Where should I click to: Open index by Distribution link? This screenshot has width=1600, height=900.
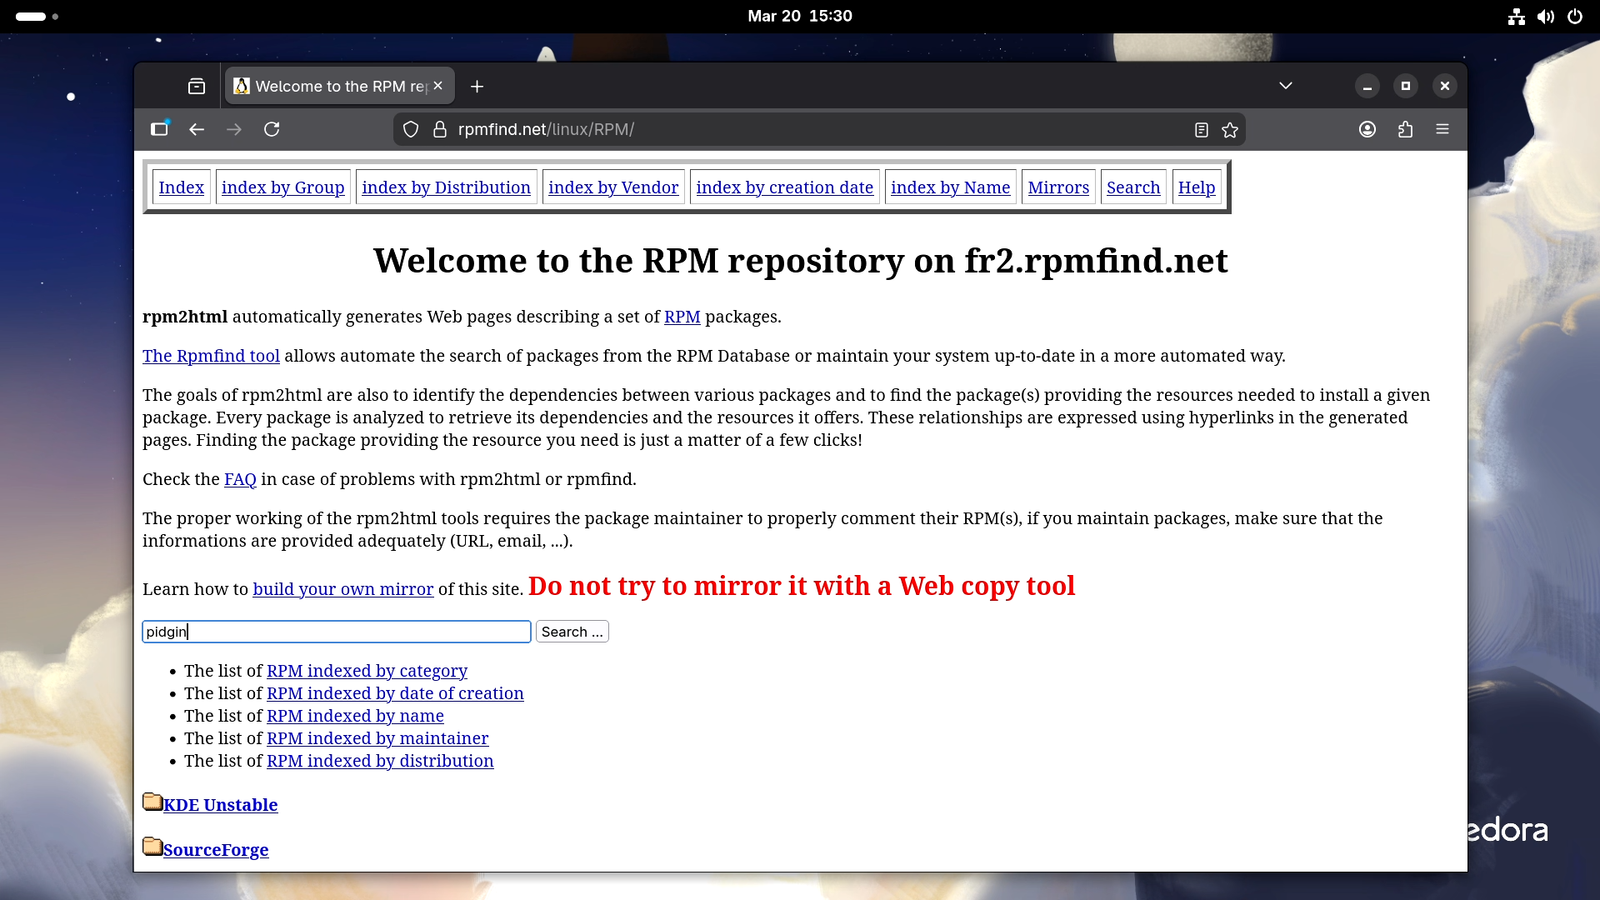pyautogui.click(x=446, y=187)
